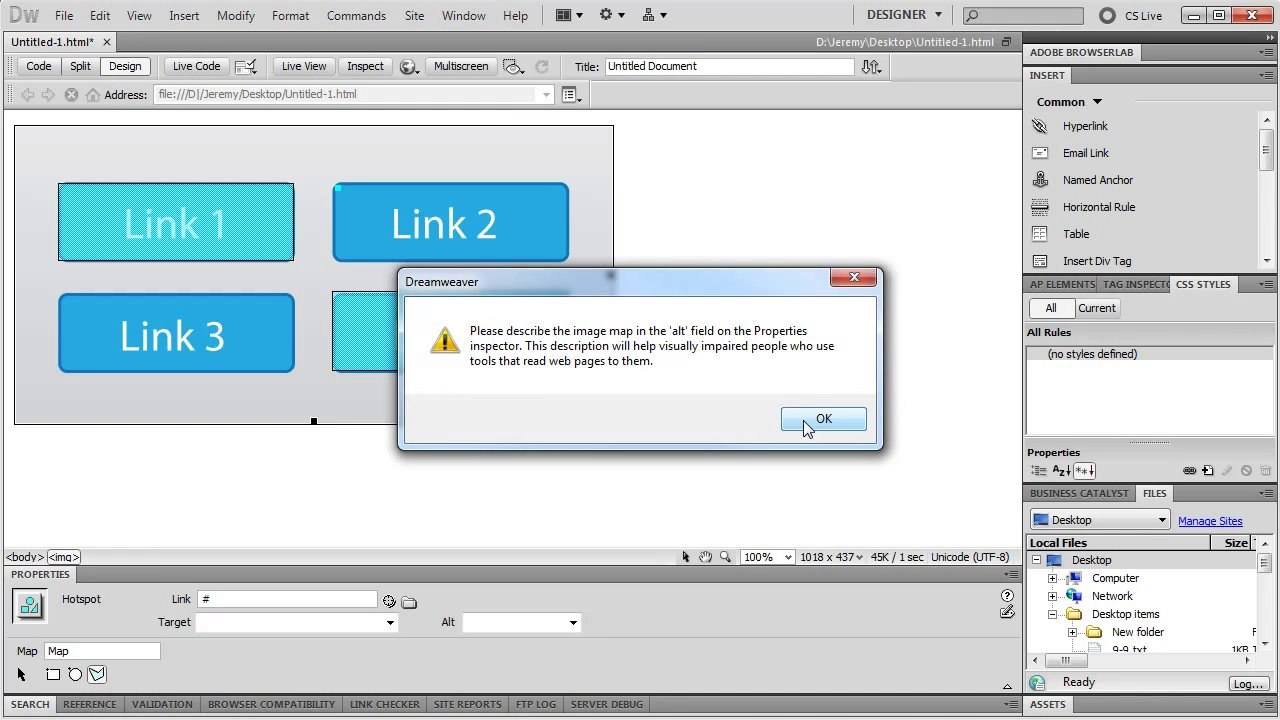
Task: Click the Point to File target icon
Action: (389, 601)
